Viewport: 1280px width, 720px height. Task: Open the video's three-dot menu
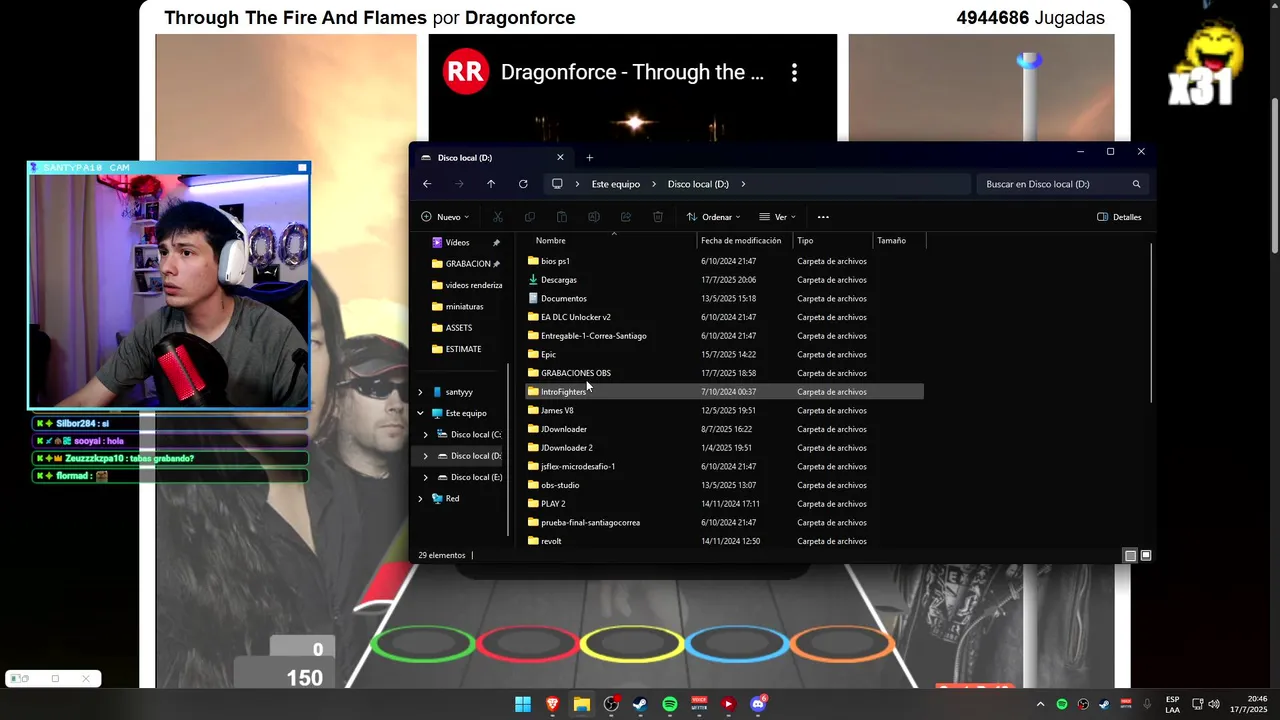[794, 72]
